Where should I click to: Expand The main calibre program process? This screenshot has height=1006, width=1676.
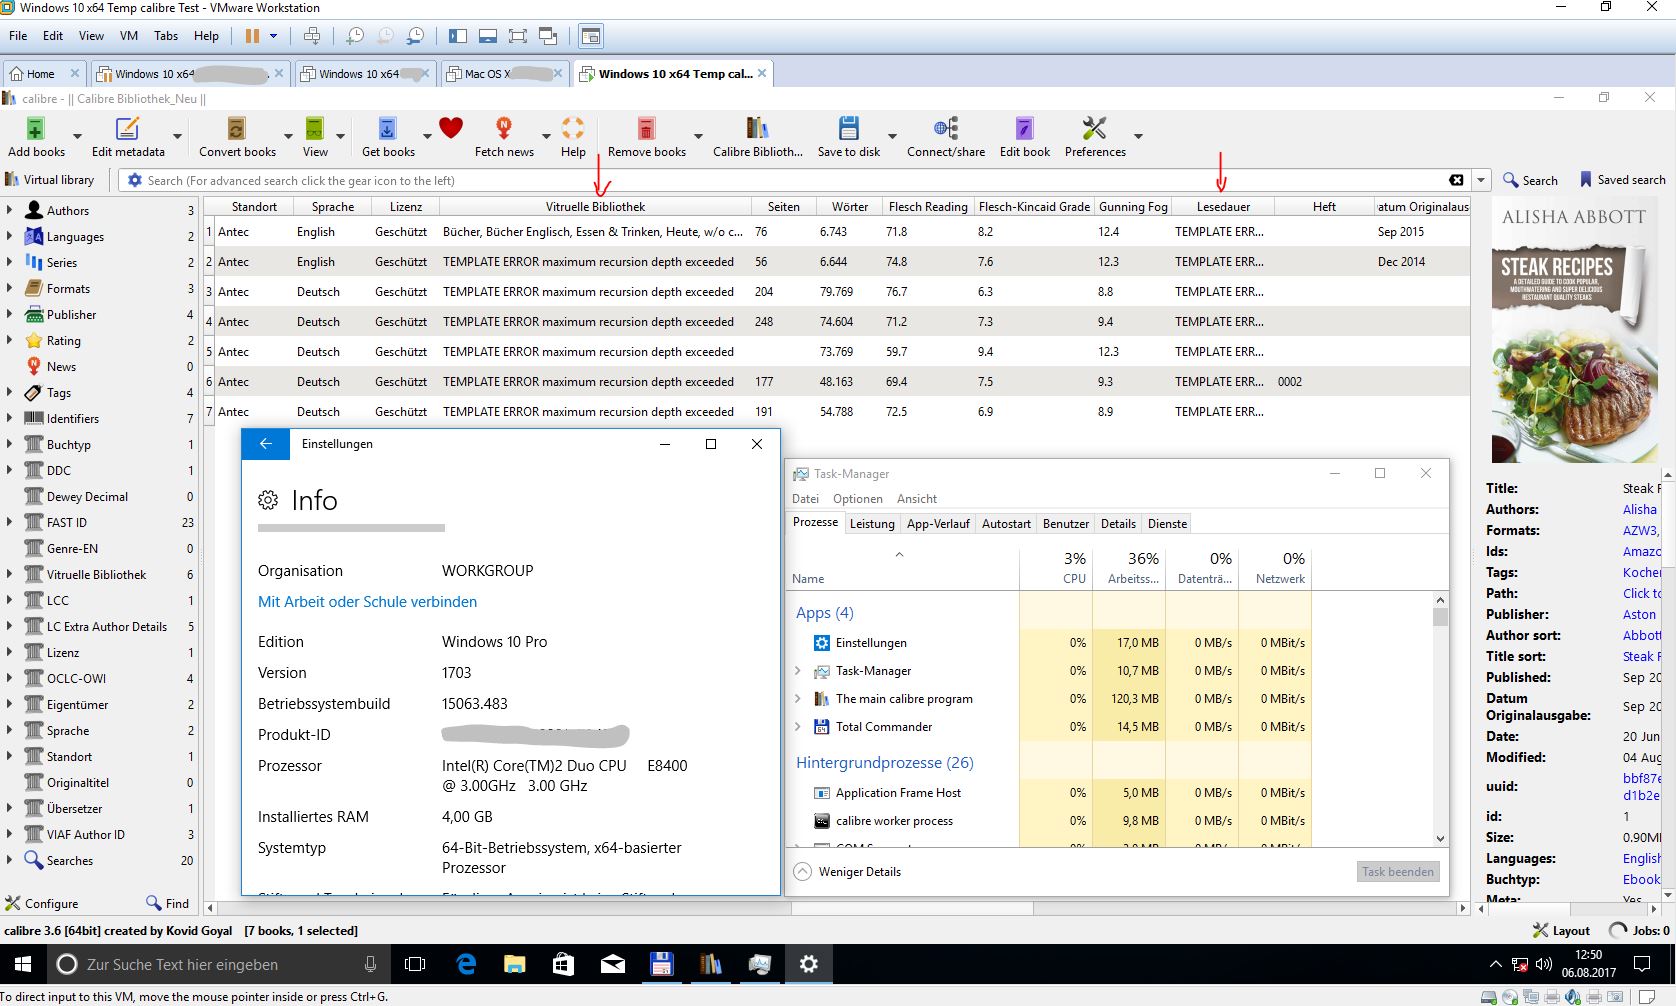point(798,699)
